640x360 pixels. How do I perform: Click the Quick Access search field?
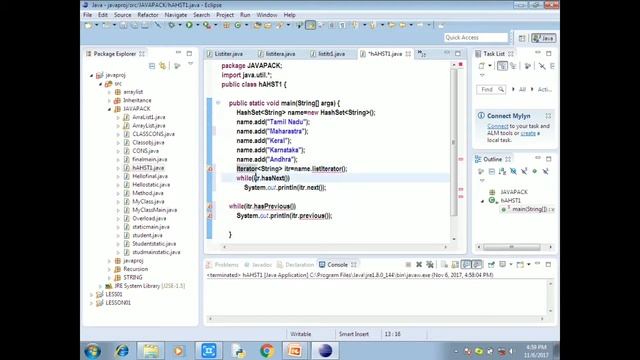[x=476, y=38]
